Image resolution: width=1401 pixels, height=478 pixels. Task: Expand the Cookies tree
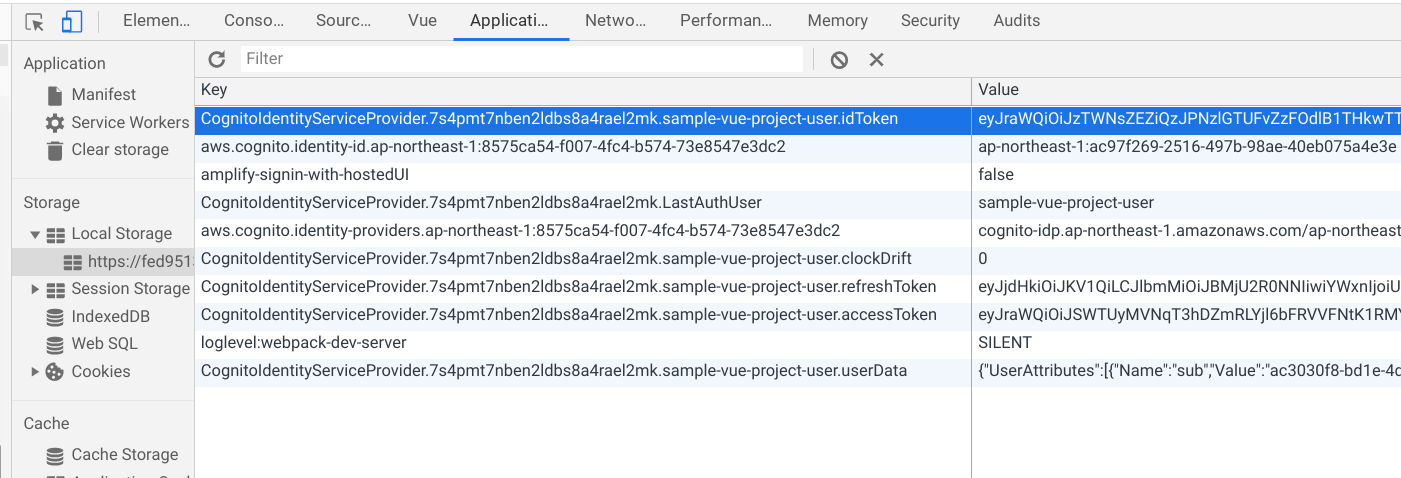[x=36, y=371]
